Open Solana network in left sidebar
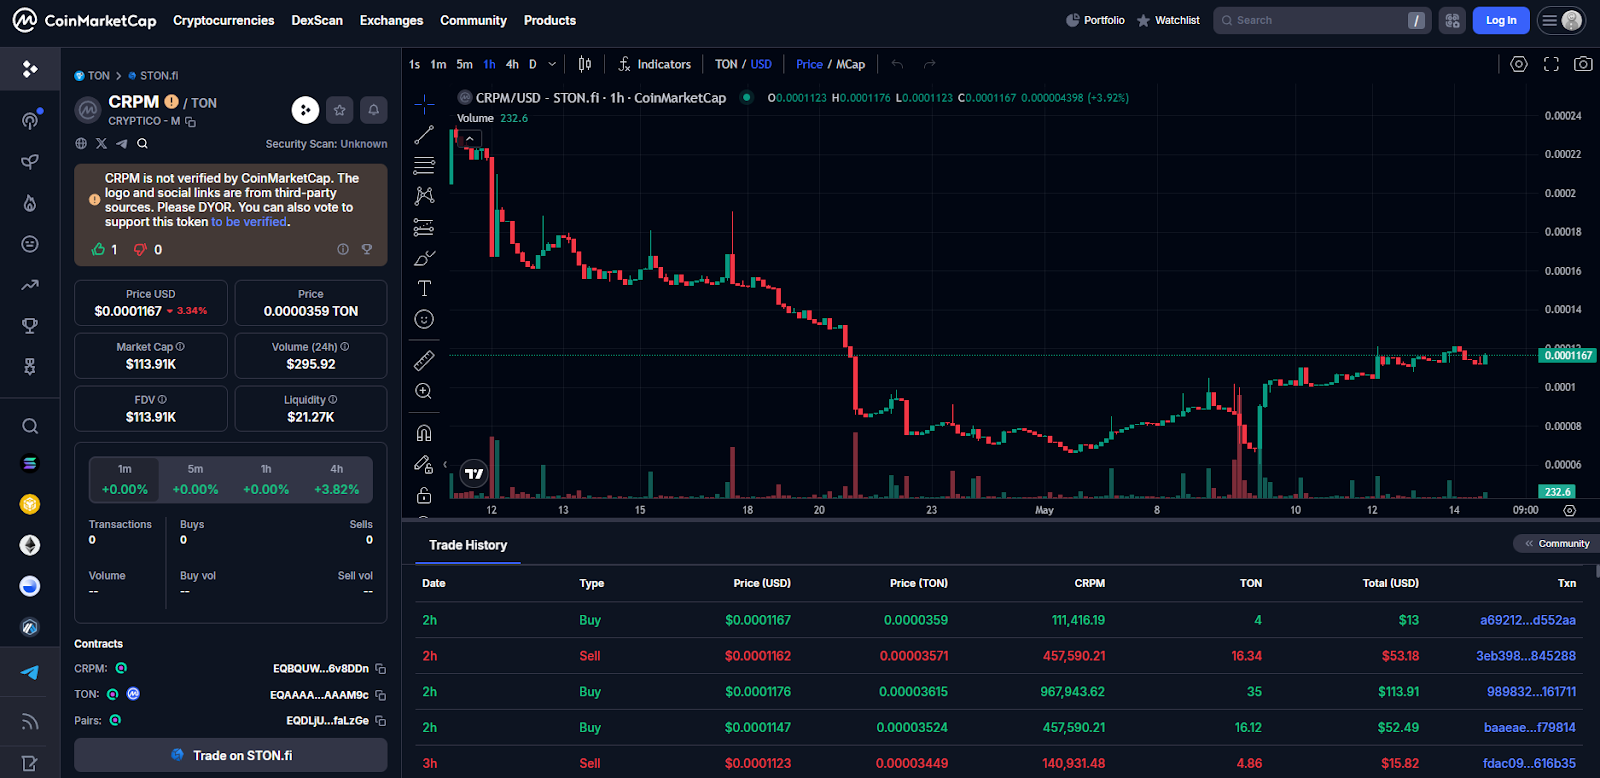 coord(30,463)
